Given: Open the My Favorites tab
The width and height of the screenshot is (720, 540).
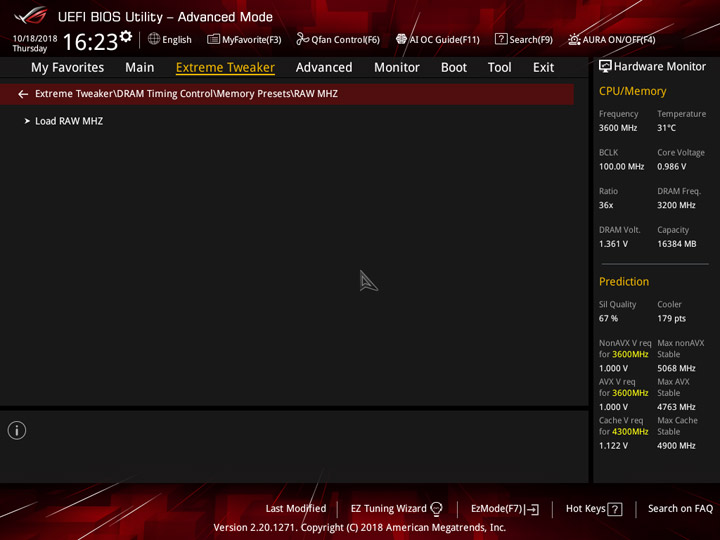Looking at the screenshot, I should coord(68,68).
